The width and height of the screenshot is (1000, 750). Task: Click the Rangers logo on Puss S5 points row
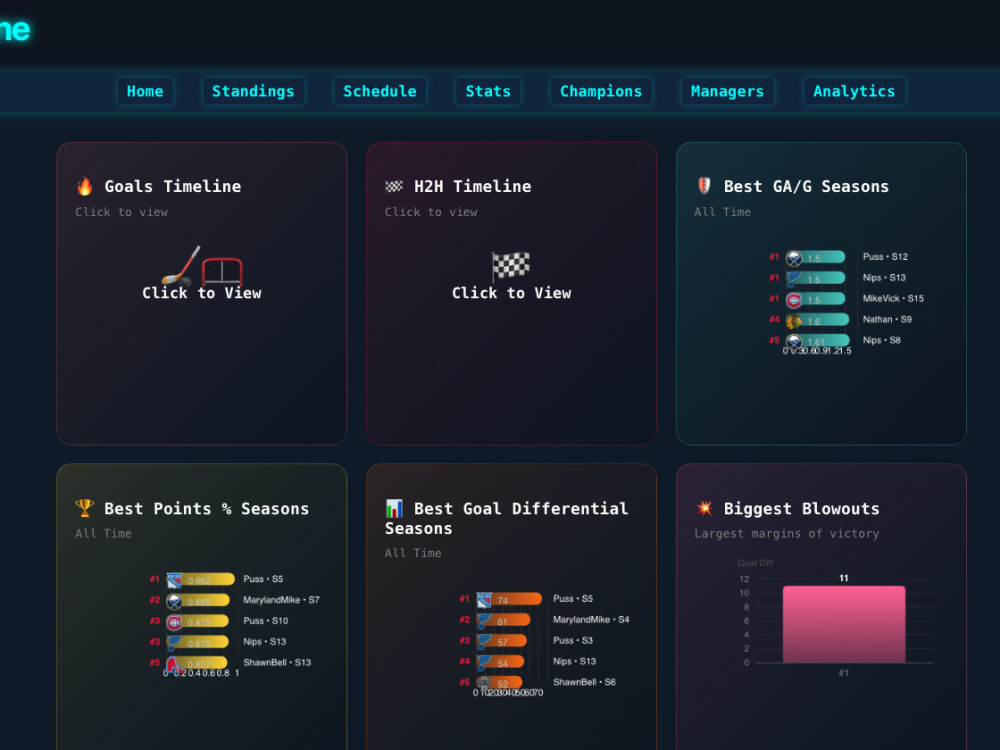(x=174, y=580)
